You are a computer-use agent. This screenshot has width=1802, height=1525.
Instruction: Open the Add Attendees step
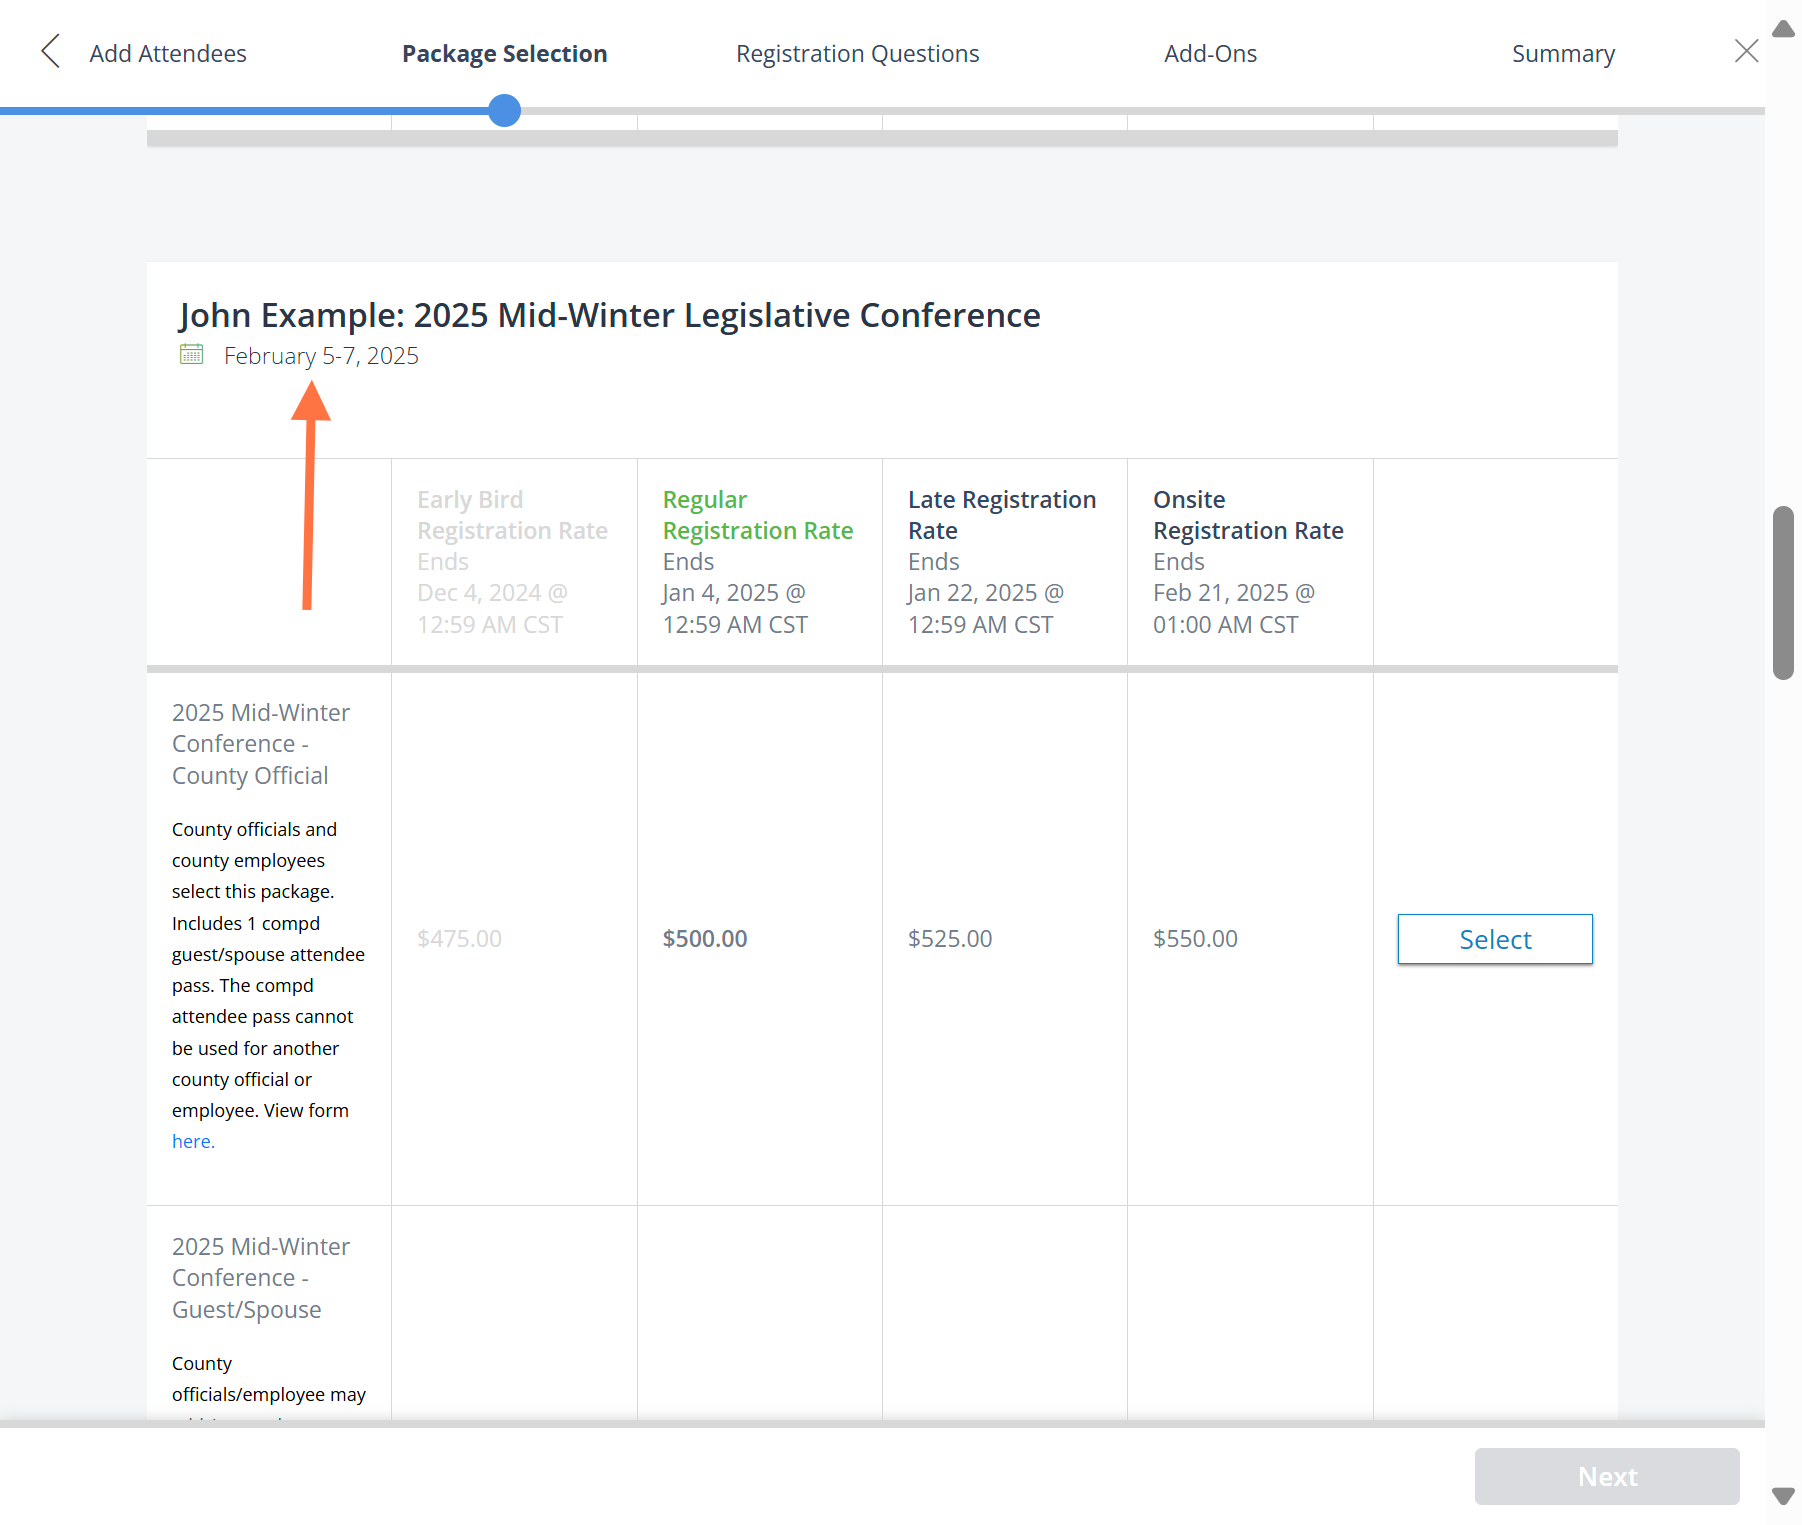(168, 53)
